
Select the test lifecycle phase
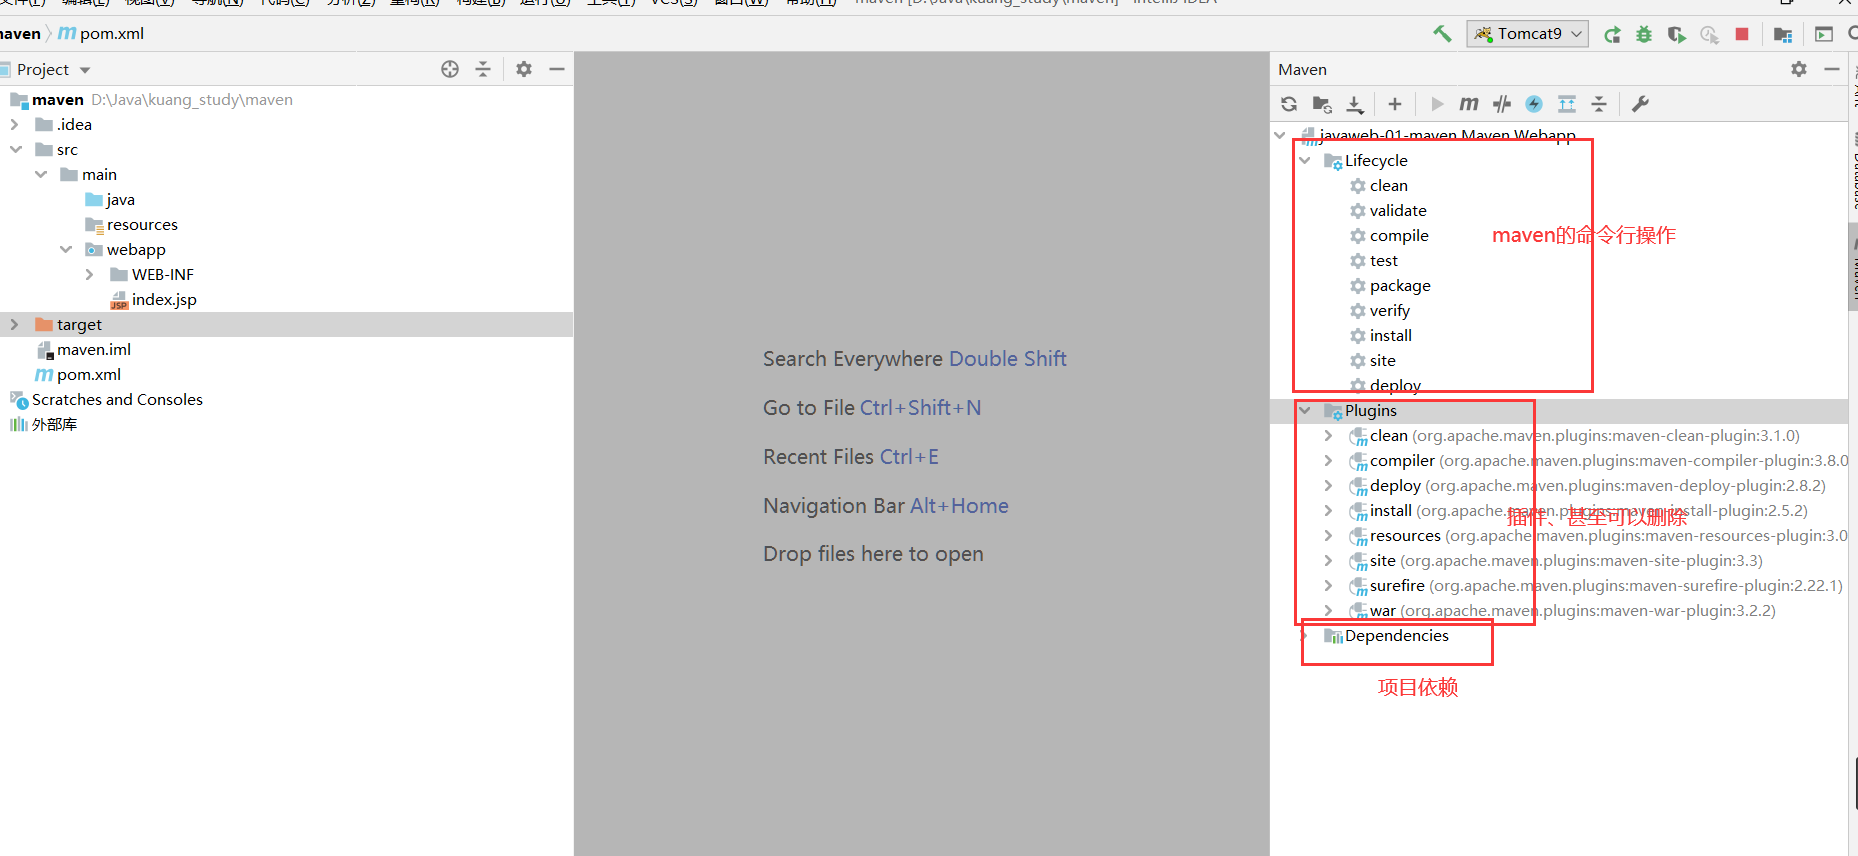click(1374, 261)
